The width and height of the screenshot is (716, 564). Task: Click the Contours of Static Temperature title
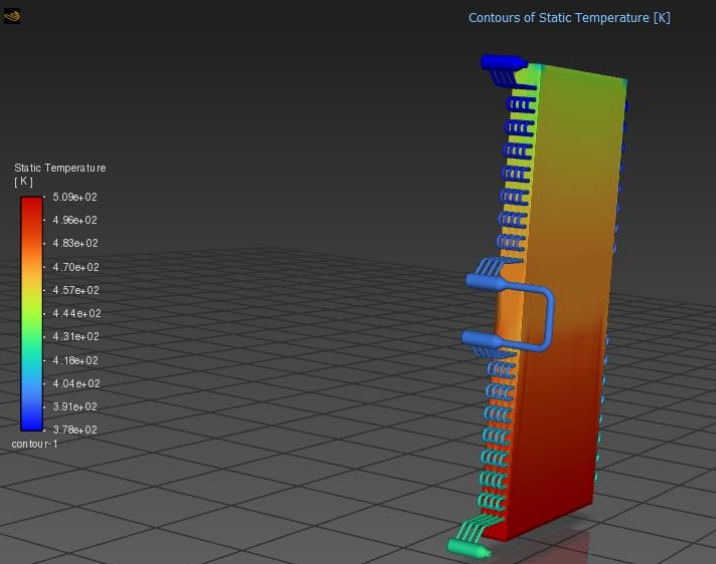pyautogui.click(x=569, y=18)
